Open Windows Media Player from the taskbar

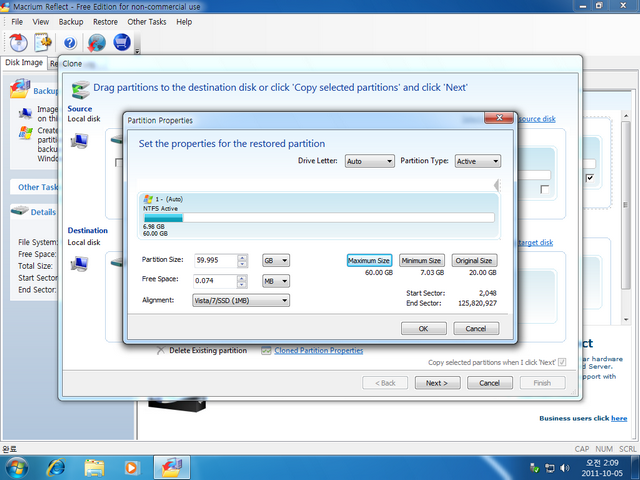pyautogui.click(x=132, y=468)
